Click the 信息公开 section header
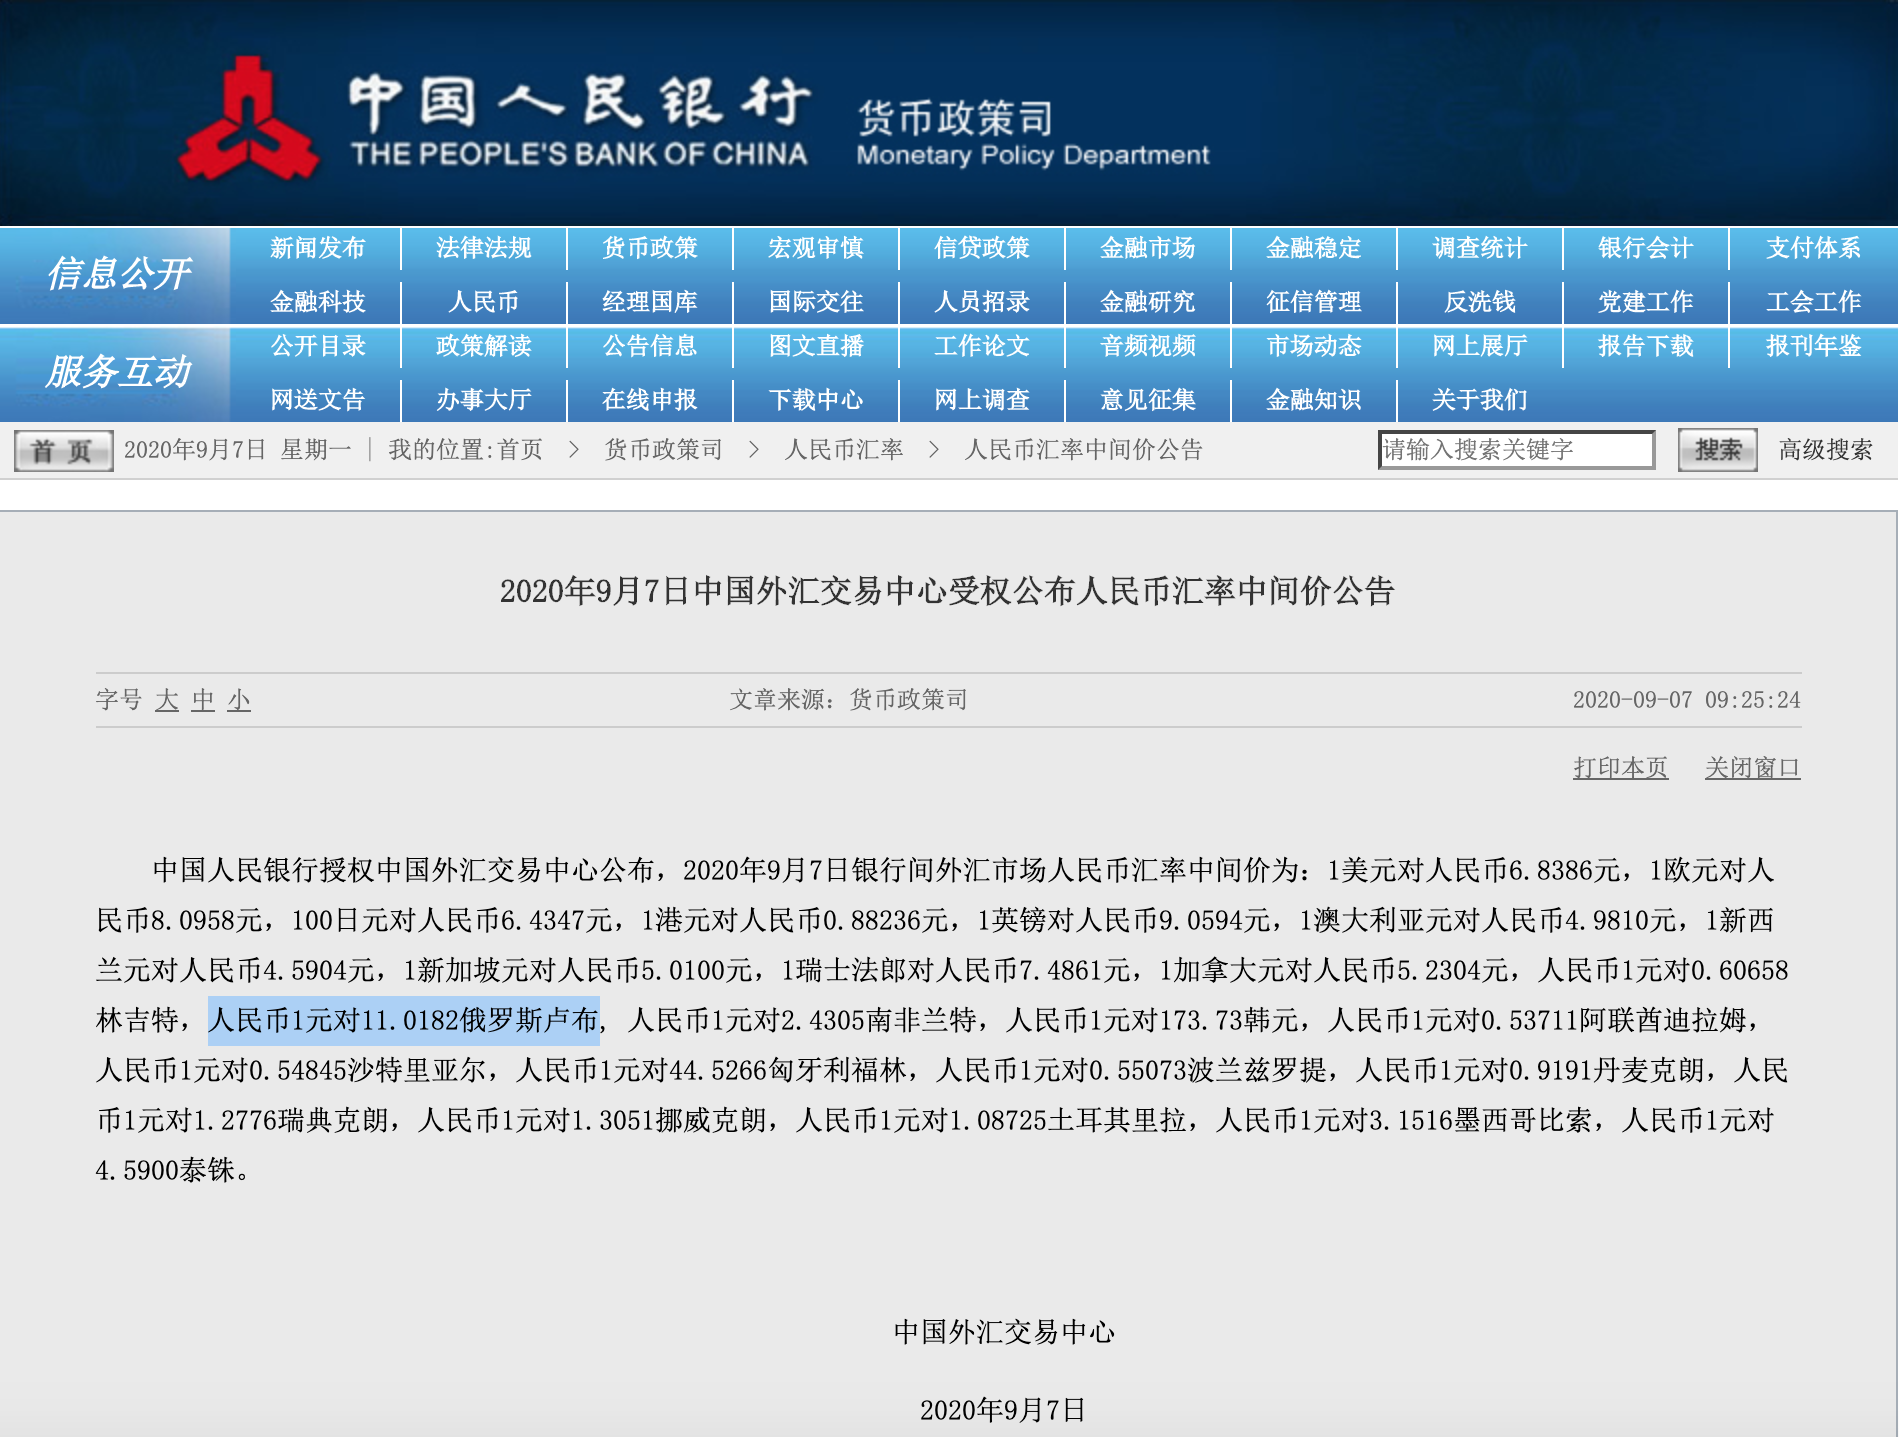 point(118,273)
